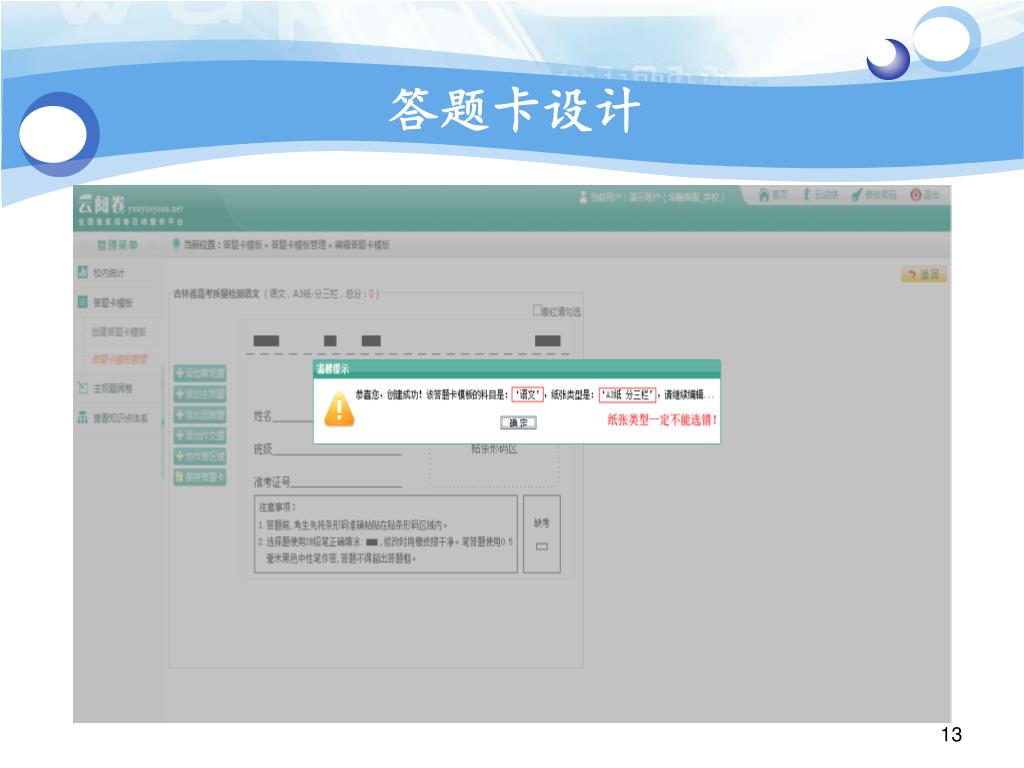Click the 温馨提示 dialog title bar

(x=517, y=369)
